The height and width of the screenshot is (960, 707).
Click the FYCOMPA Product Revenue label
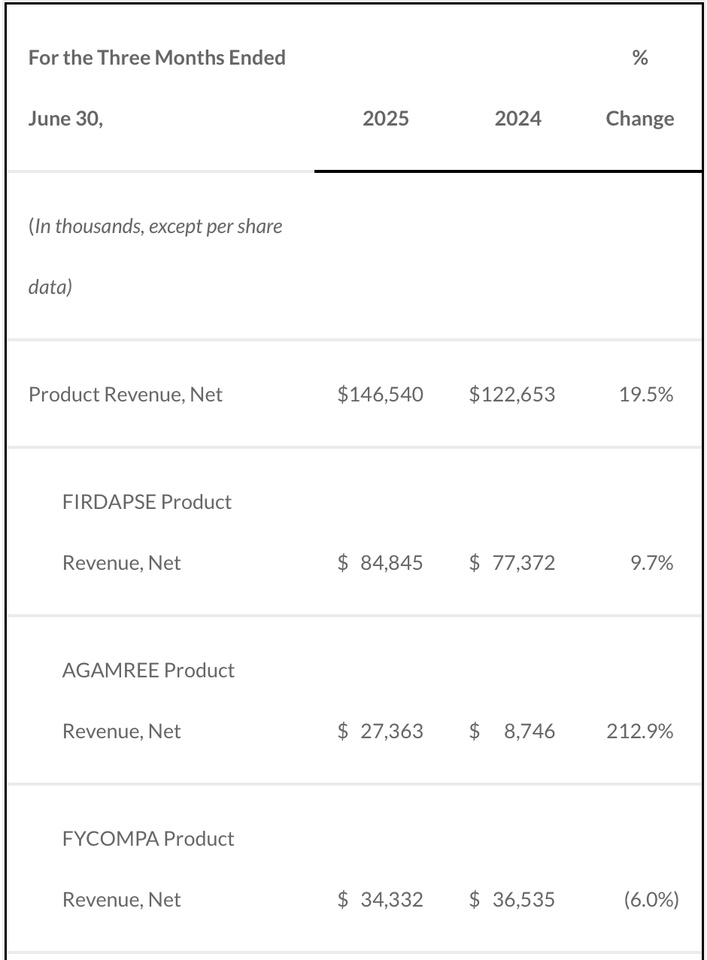[x=148, y=869]
